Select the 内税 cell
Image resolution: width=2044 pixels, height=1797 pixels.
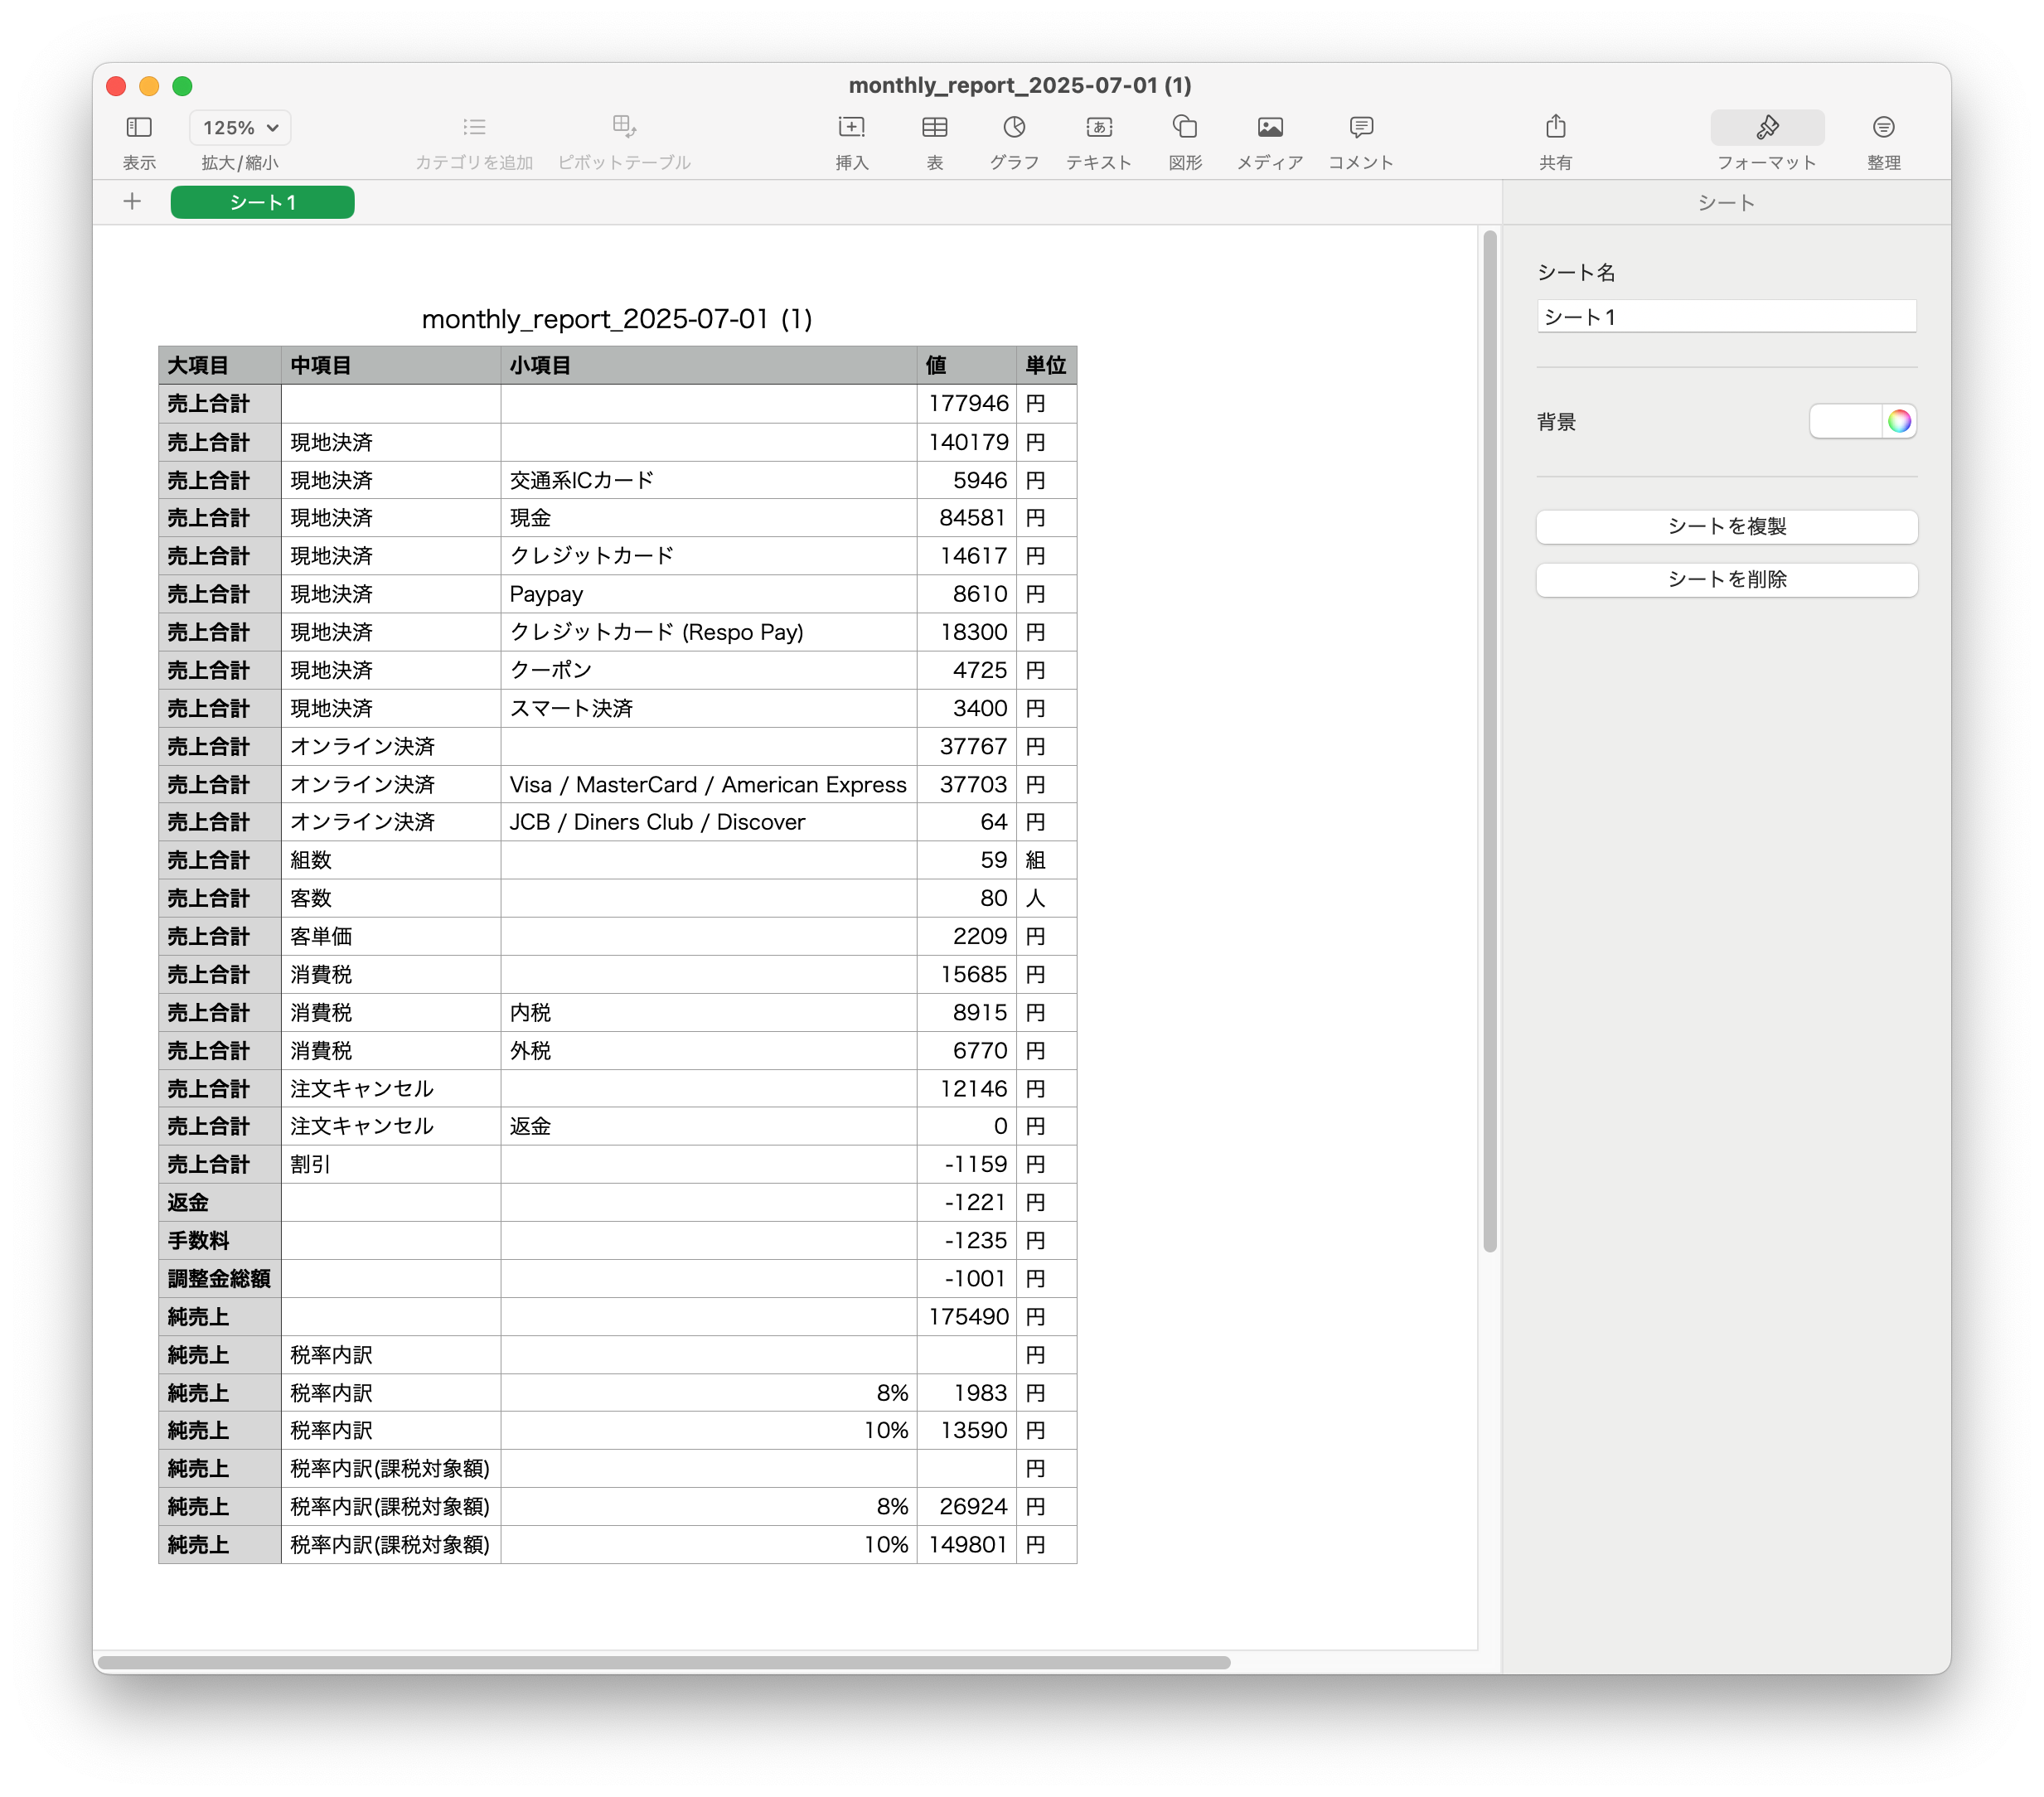click(x=709, y=1012)
